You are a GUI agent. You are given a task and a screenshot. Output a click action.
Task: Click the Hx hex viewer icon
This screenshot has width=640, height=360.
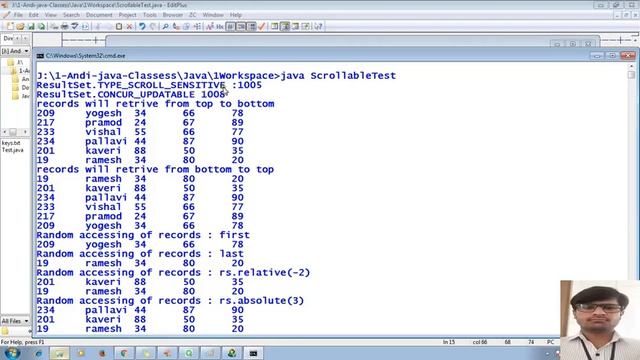click(220, 27)
